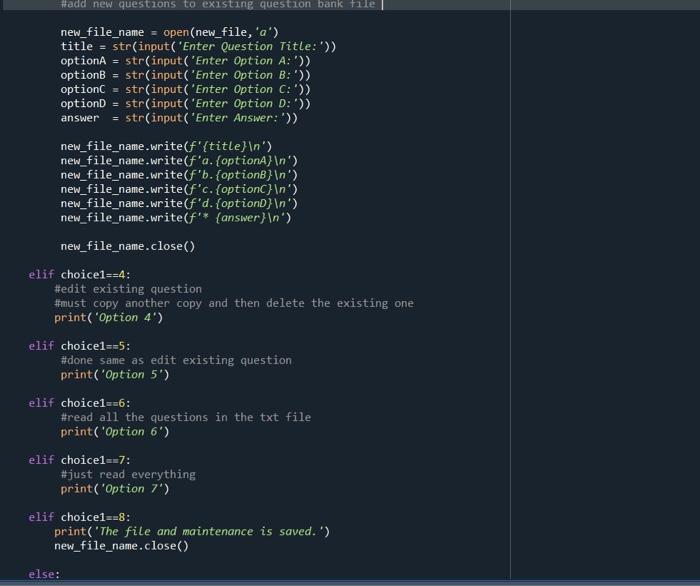The width and height of the screenshot is (700, 586).
Task: Click the 'elif choice1==8:' line
Action: pyautogui.click(x=79, y=517)
